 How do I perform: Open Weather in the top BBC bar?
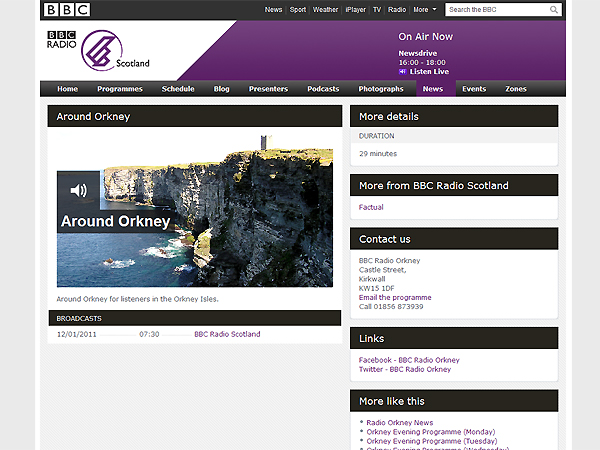(325, 10)
